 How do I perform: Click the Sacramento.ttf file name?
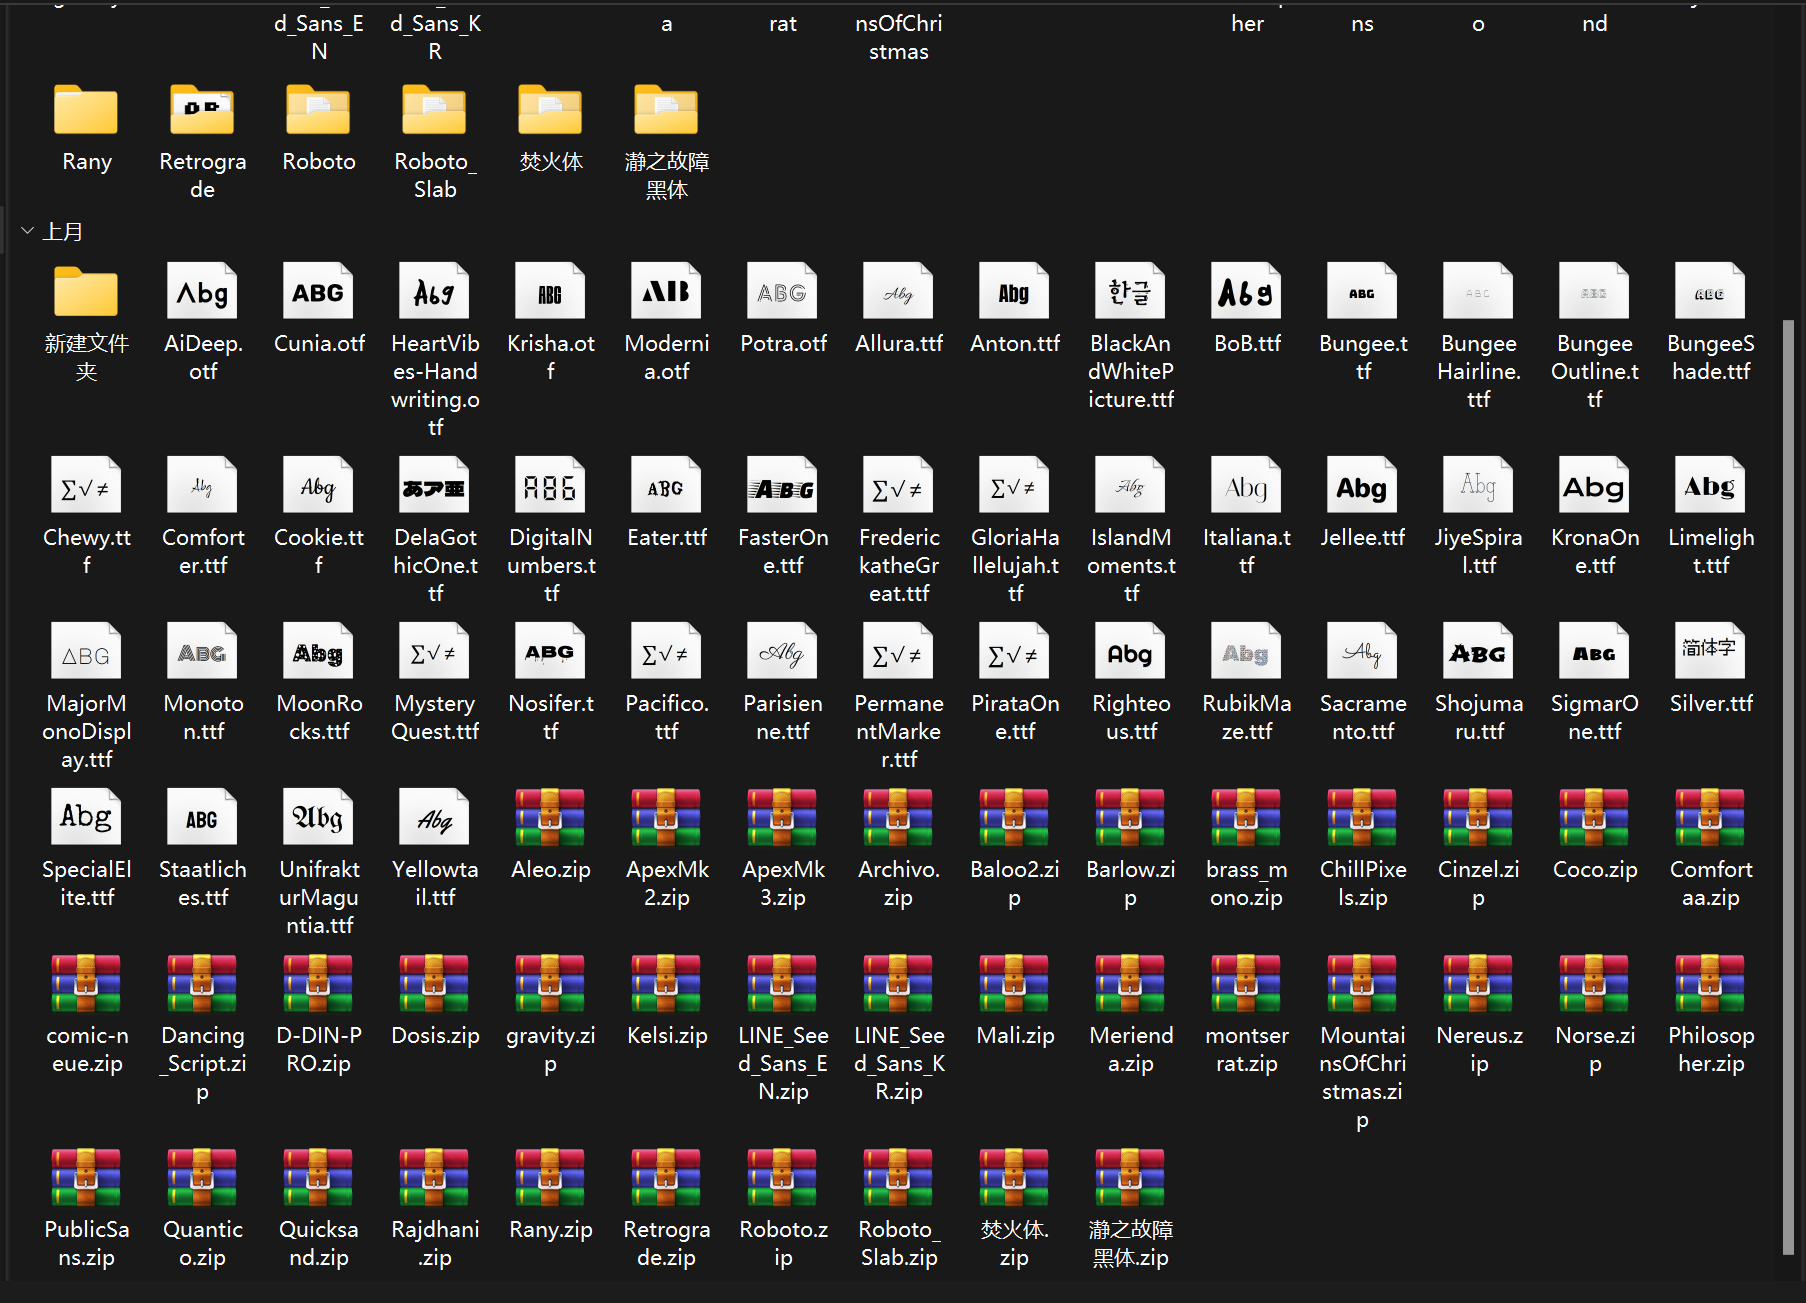point(1363,717)
